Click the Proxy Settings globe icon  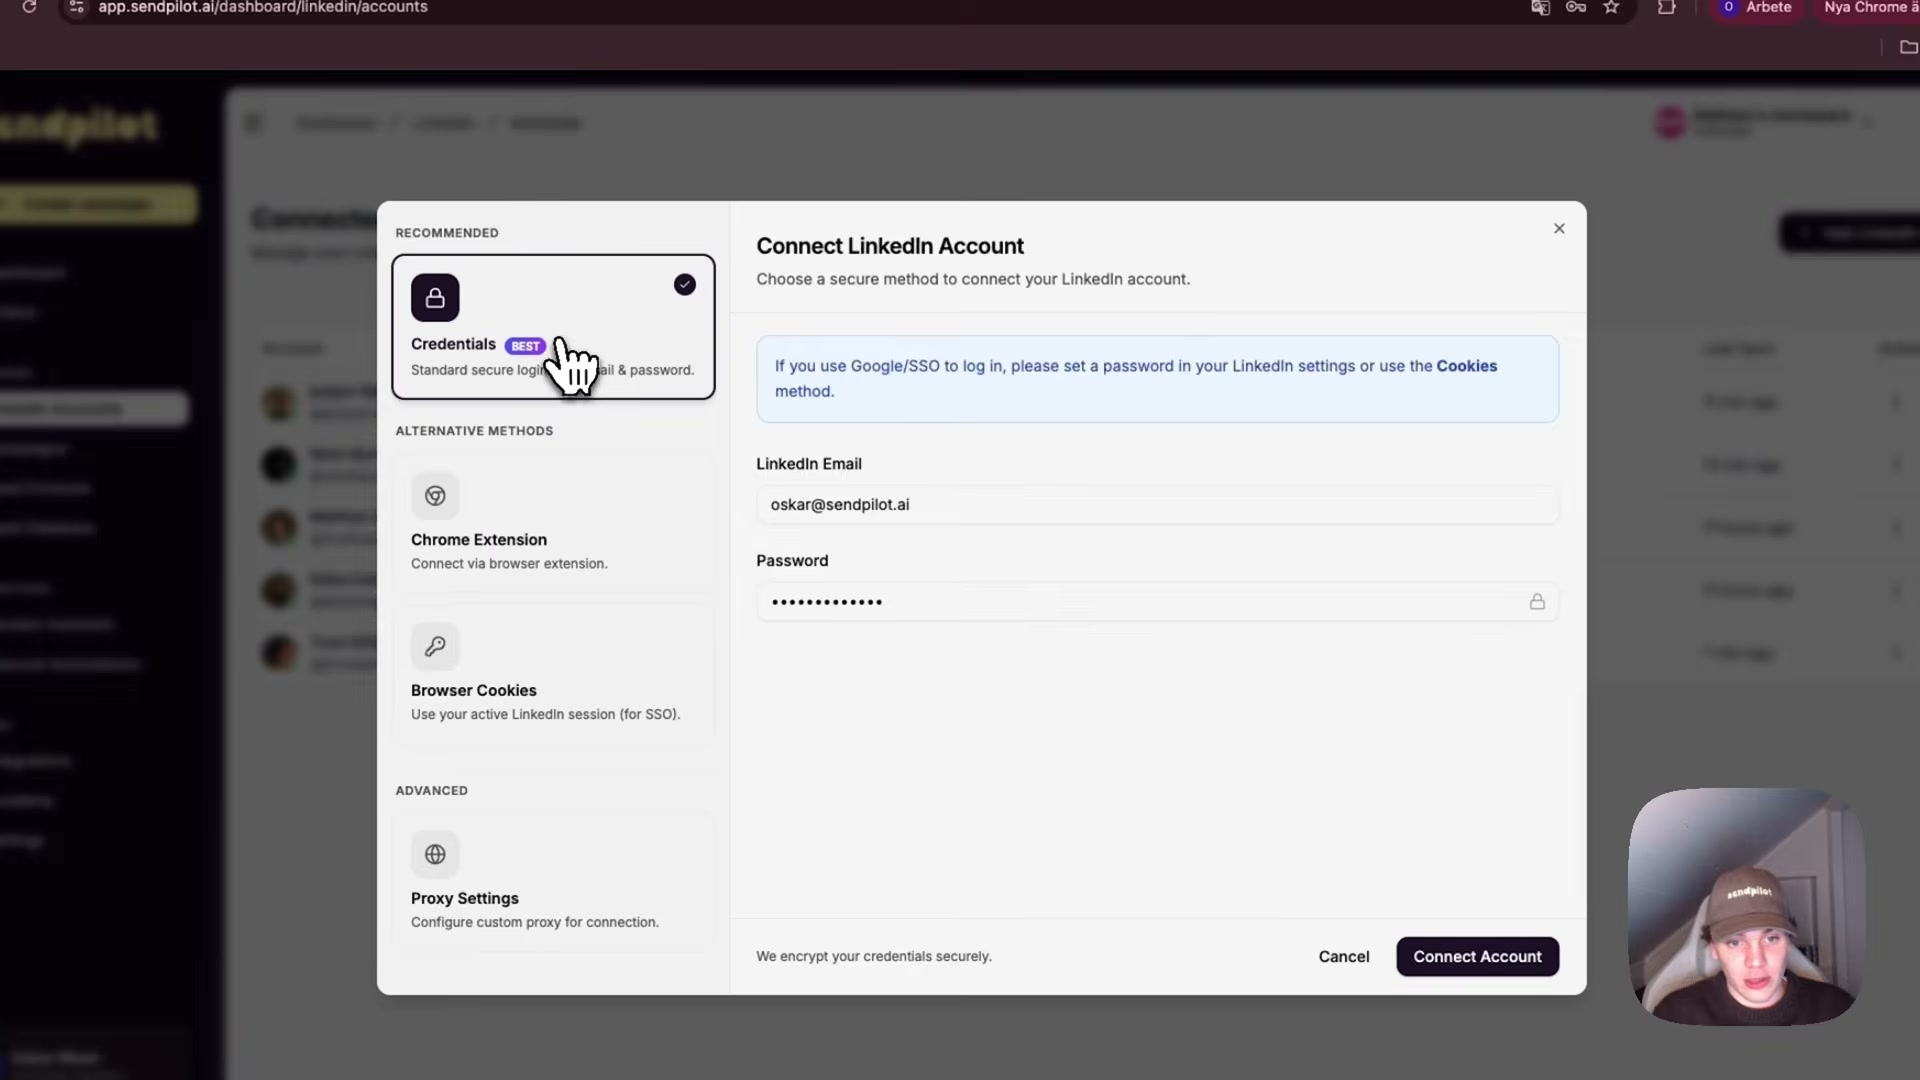point(435,854)
